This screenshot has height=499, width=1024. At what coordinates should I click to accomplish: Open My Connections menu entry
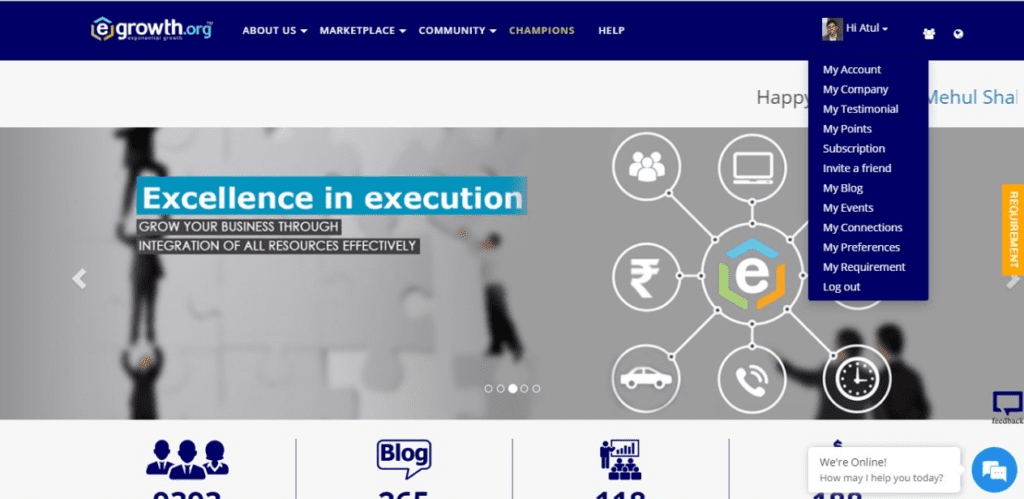[x=862, y=227]
